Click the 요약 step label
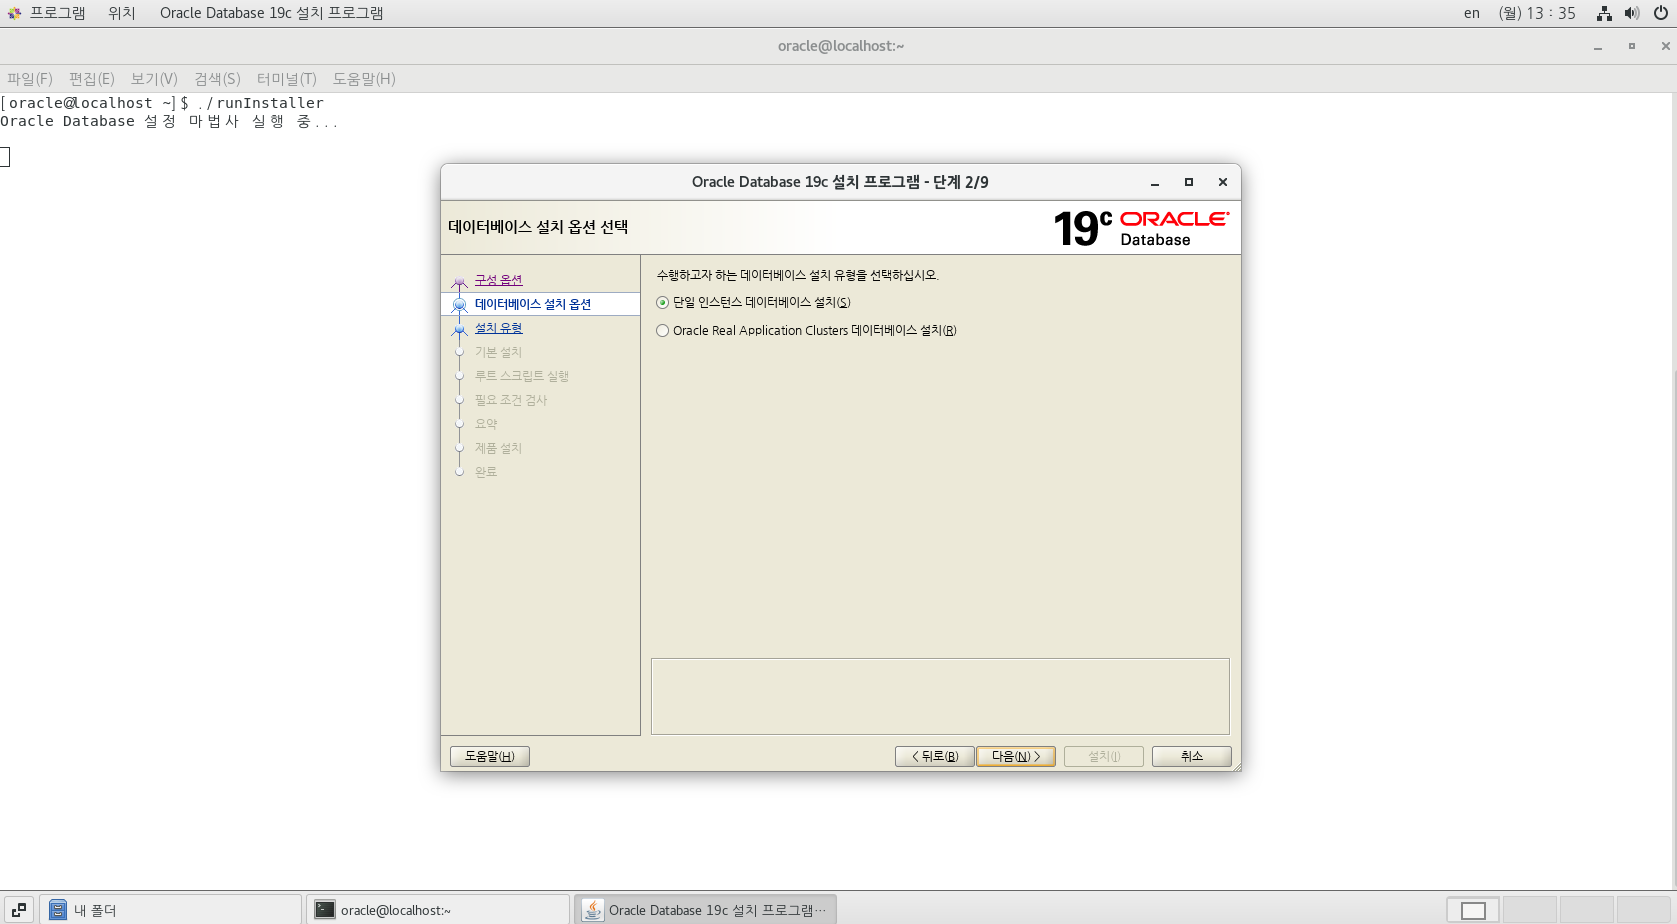Image resolution: width=1677 pixels, height=924 pixels. 486,424
